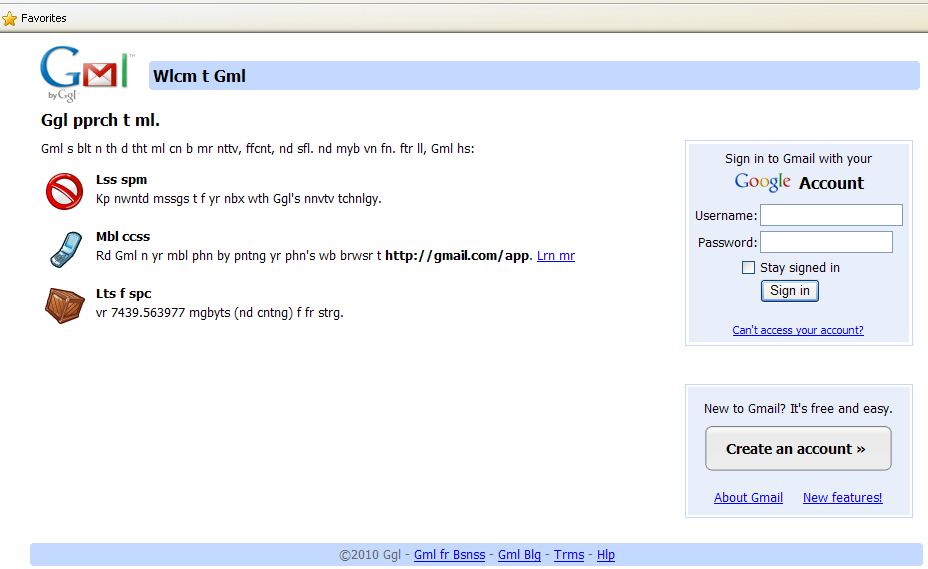Click the ©2010 Ggl copyright text
Image resolution: width=928 pixels, height=569 pixels.
[x=370, y=555]
